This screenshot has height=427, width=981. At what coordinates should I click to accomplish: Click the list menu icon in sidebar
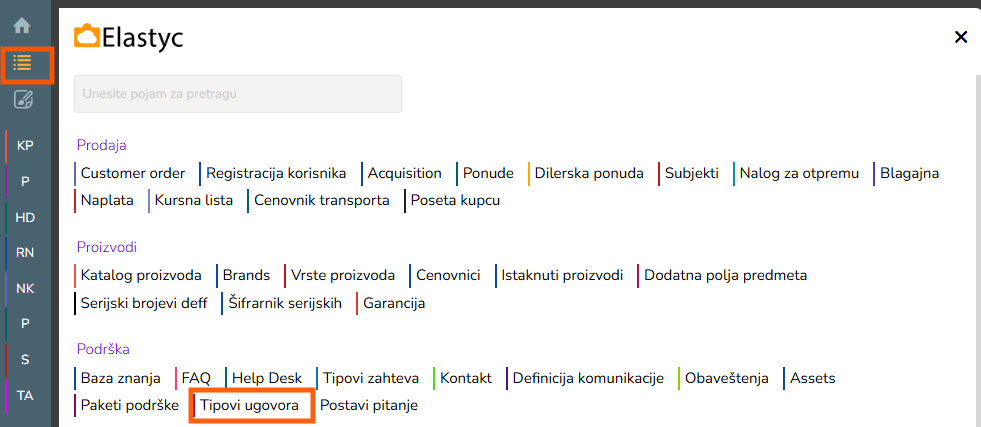pyautogui.click(x=22, y=63)
